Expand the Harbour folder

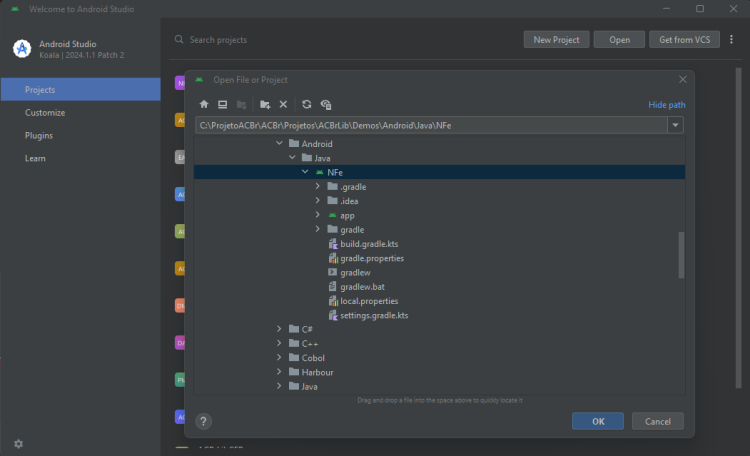(x=279, y=372)
